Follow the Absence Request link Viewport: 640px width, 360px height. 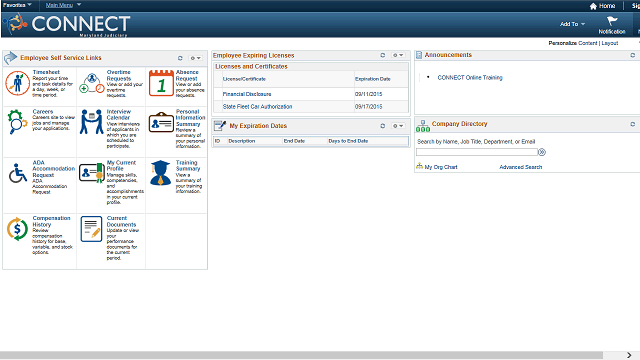(x=187, y=75)
